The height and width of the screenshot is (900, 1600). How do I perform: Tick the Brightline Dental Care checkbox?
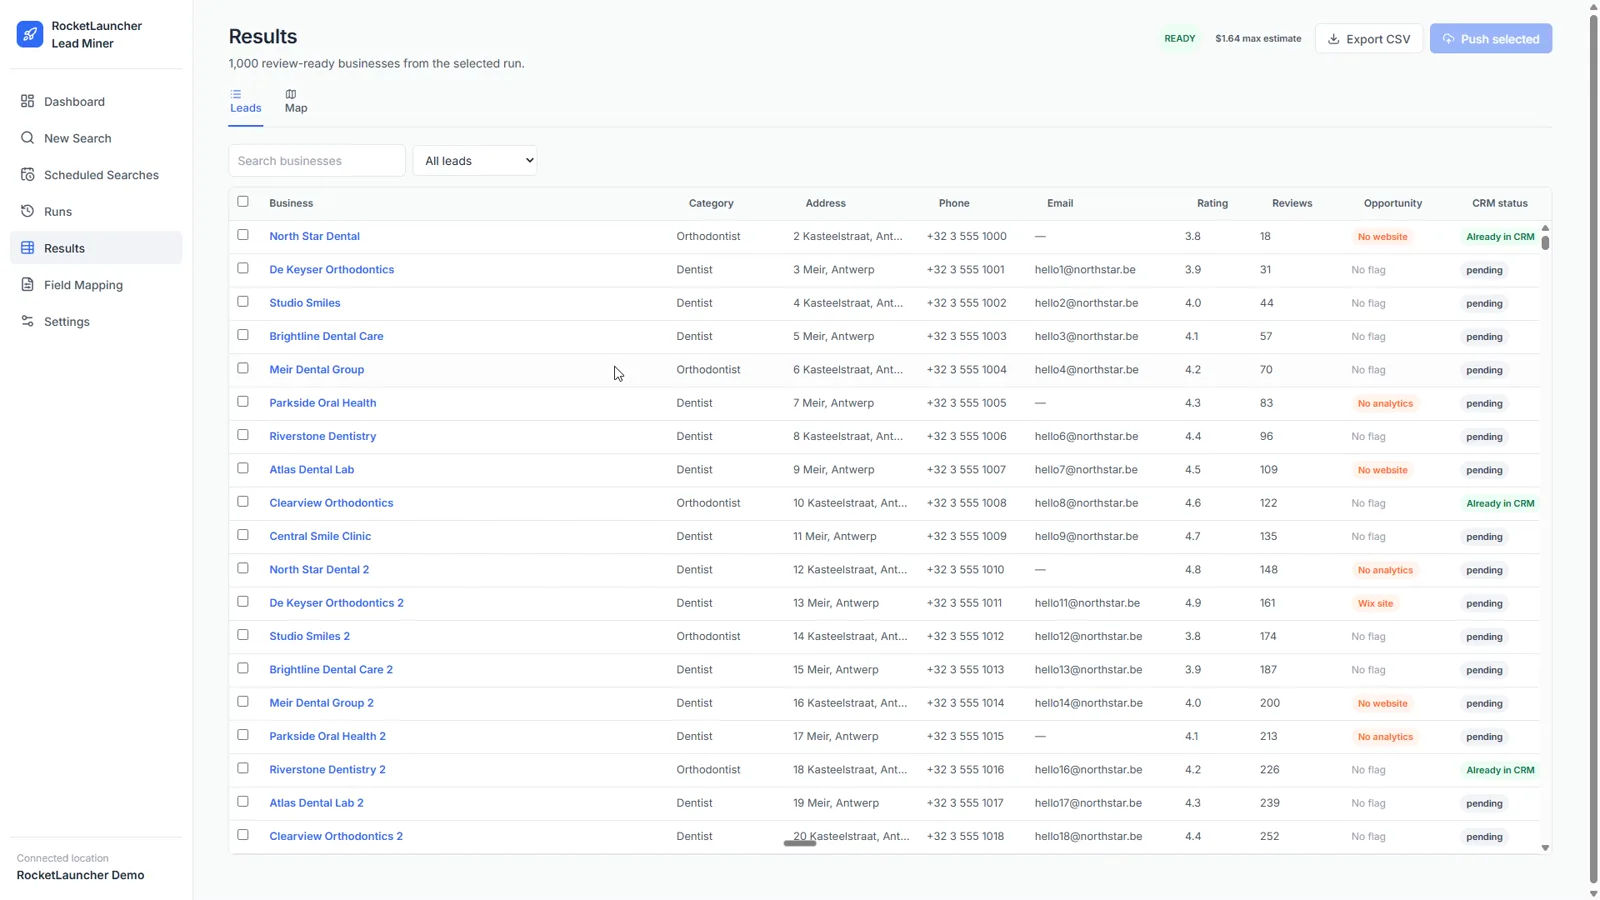(x=243, y=335)
